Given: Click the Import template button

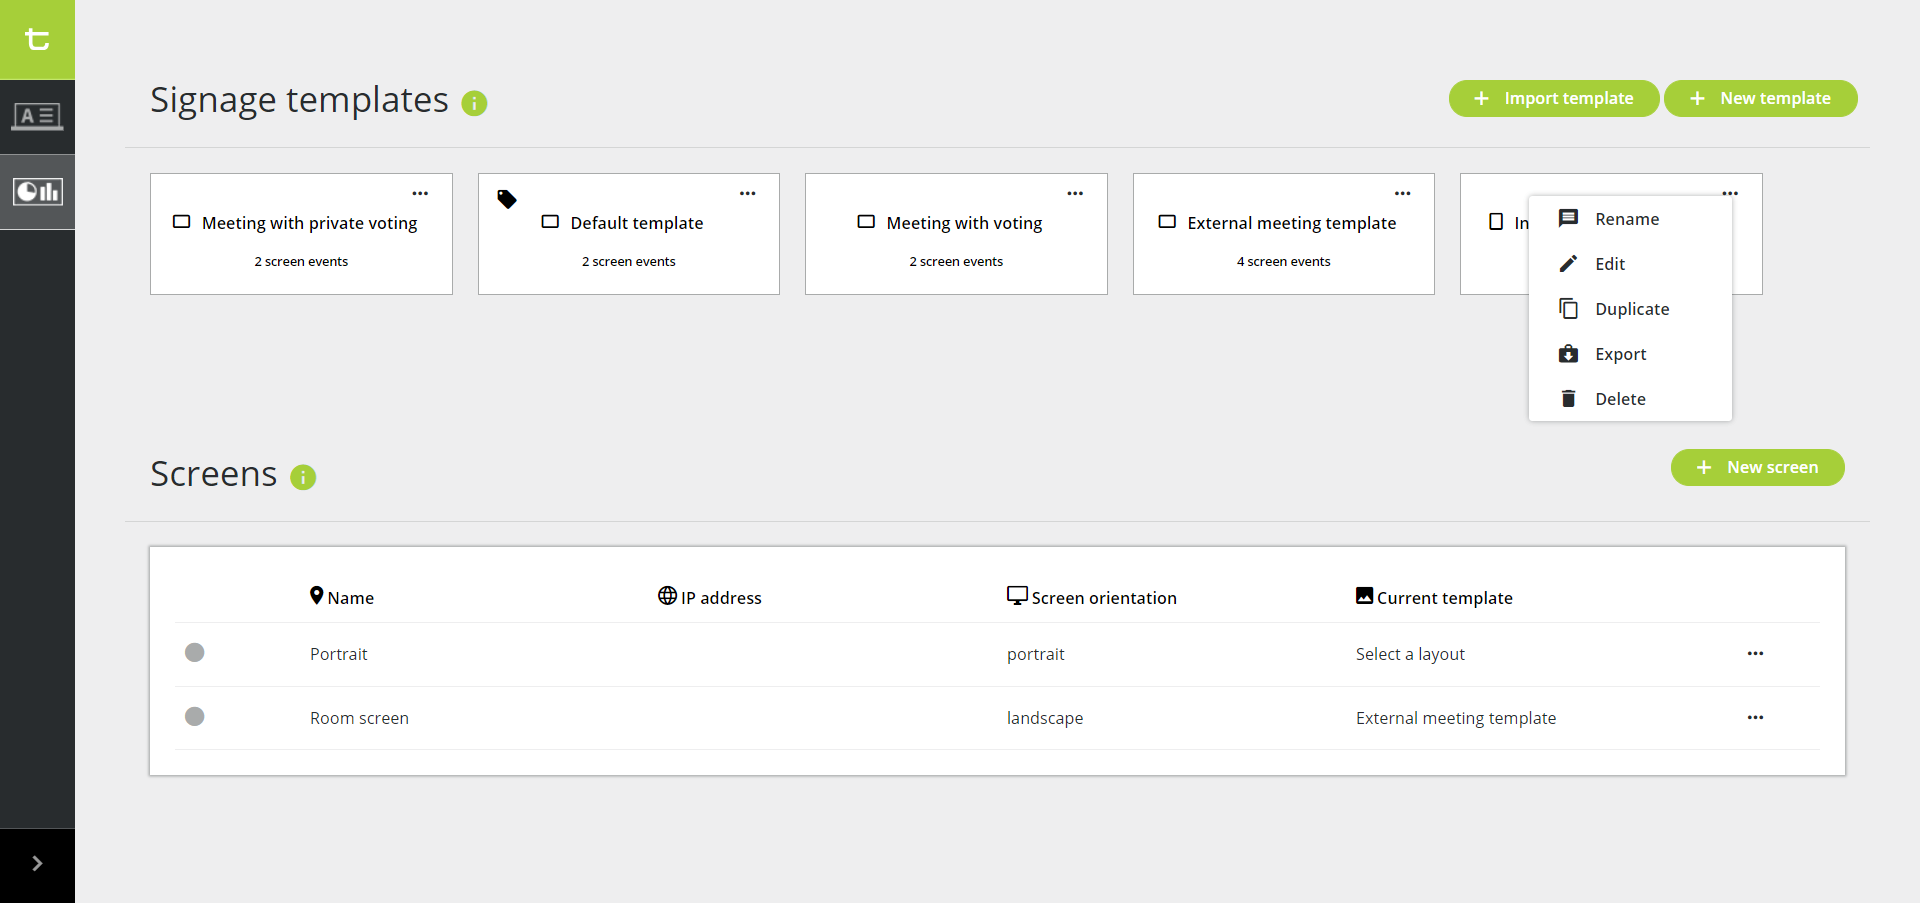Looking at the screenshot, I should [1554, 98].
